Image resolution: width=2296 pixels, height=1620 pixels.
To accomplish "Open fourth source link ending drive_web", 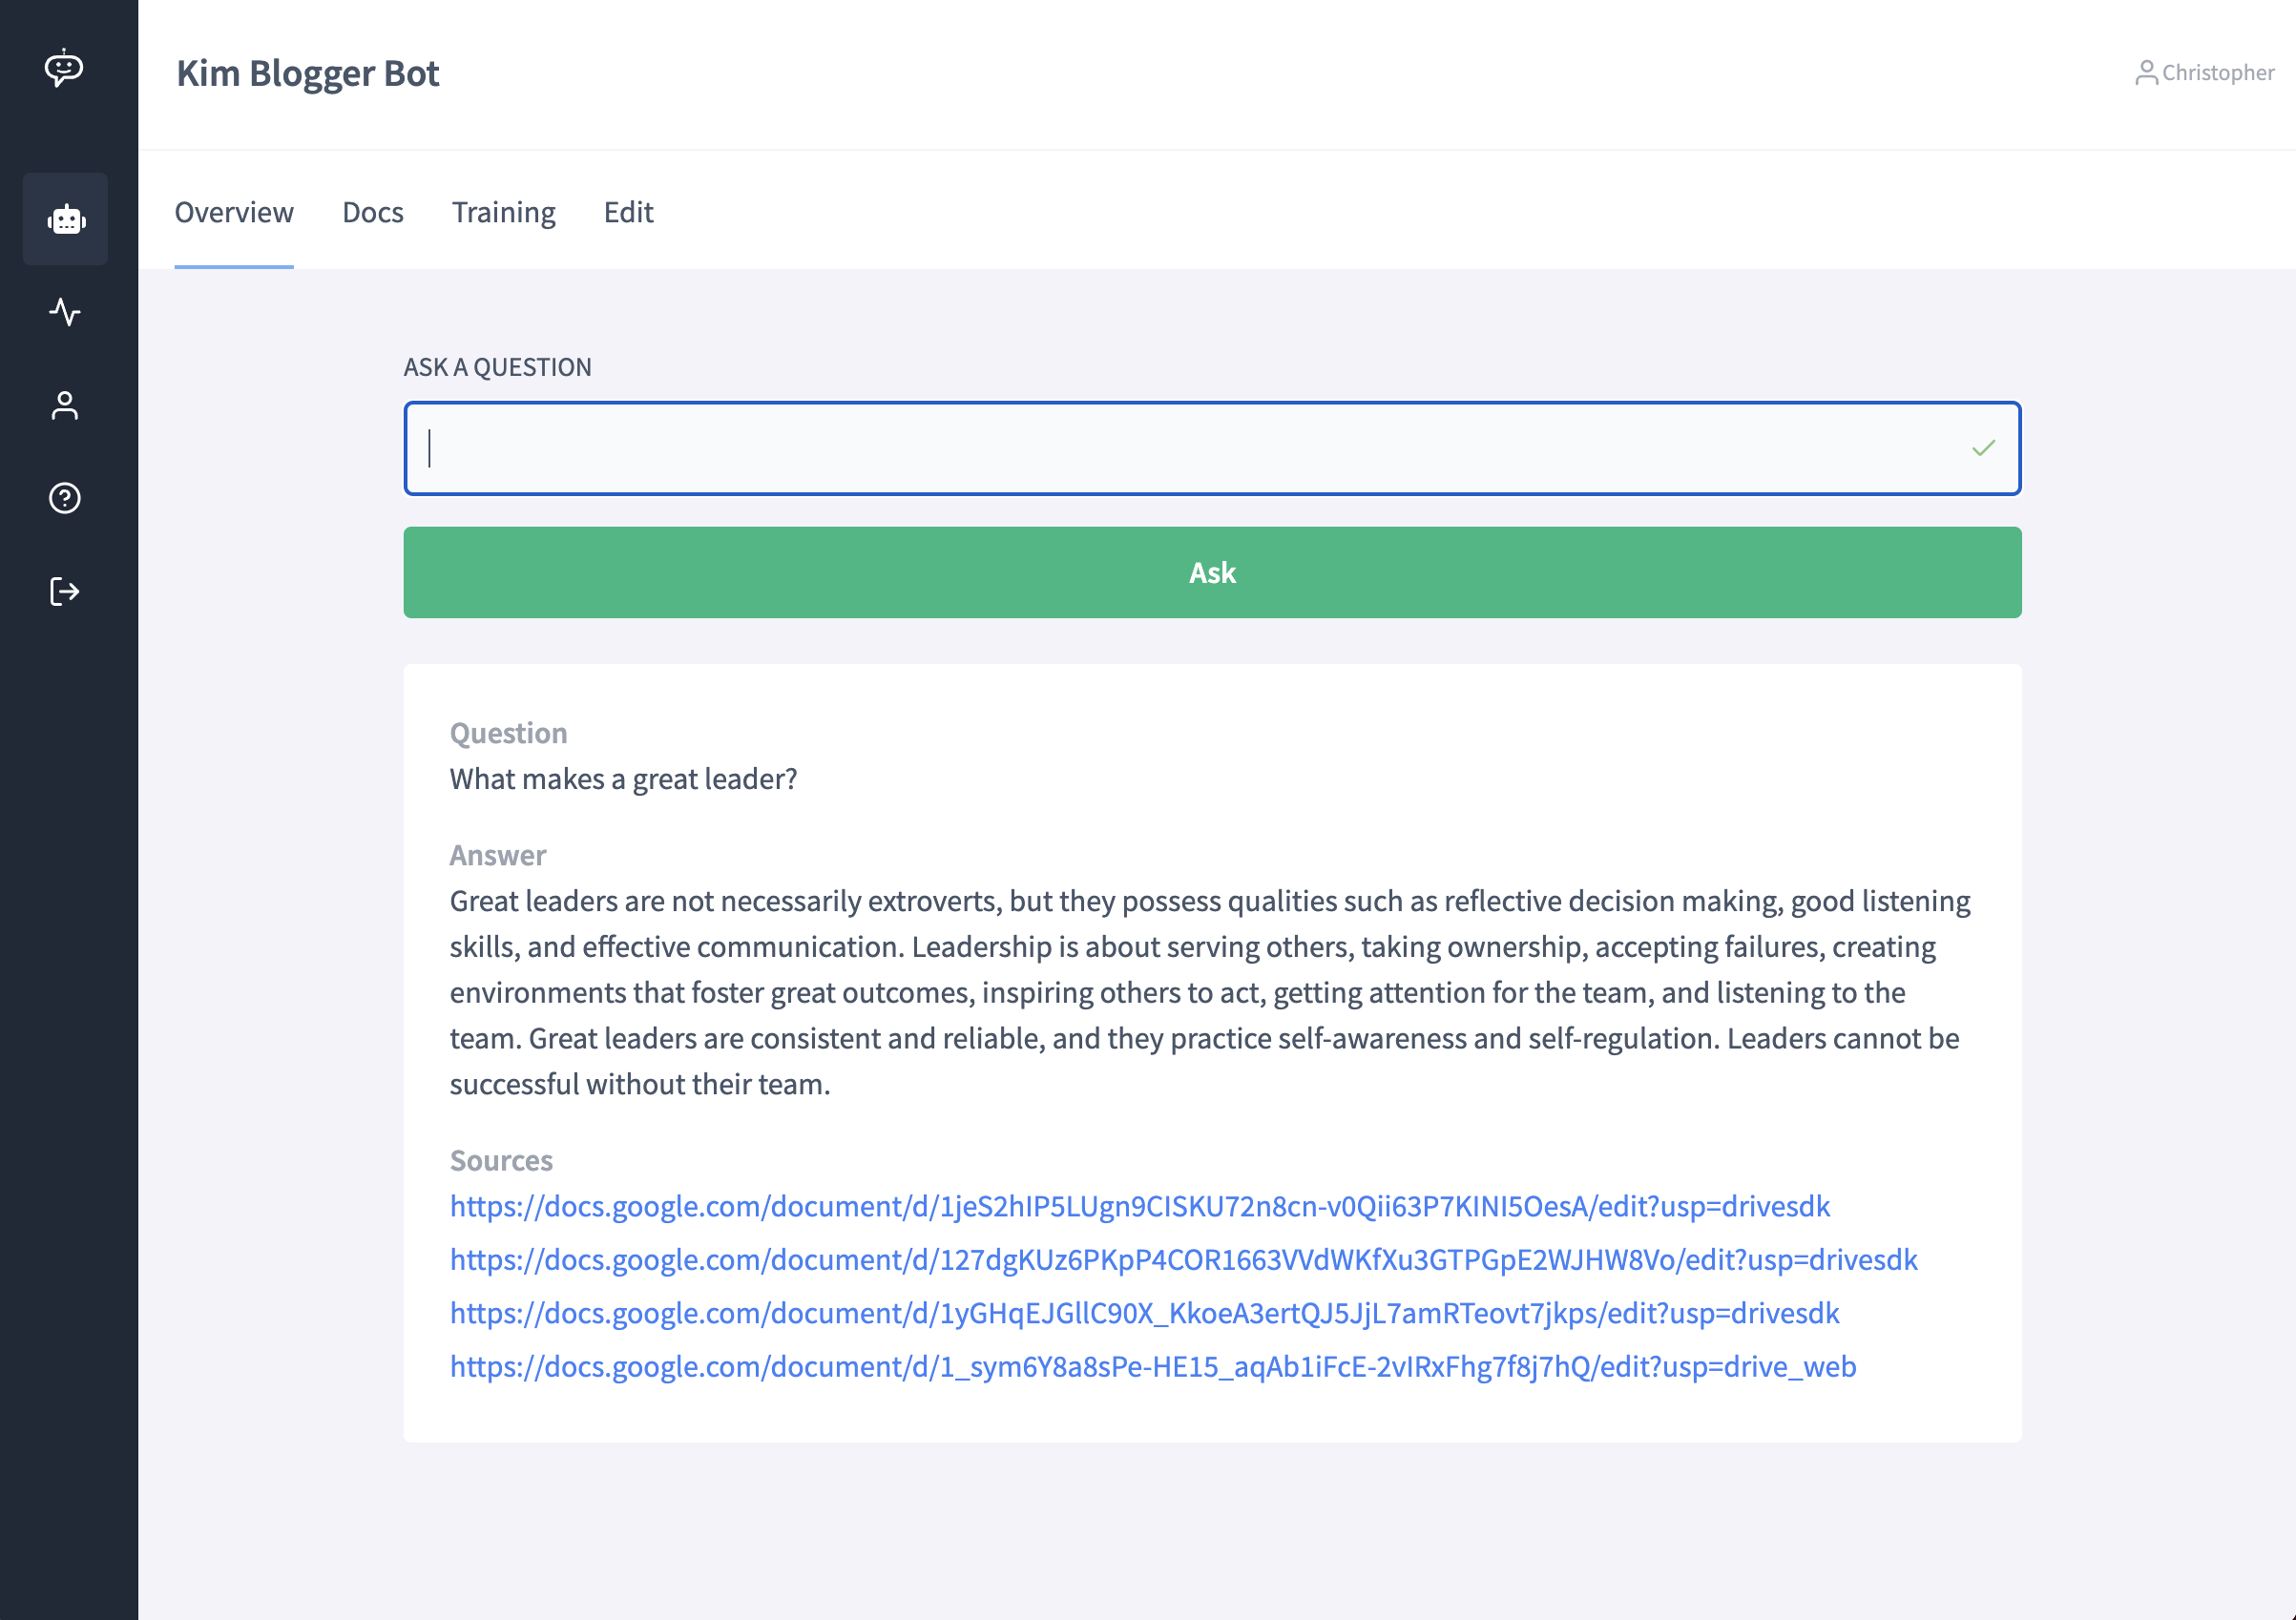I will click(1152, 1366).
